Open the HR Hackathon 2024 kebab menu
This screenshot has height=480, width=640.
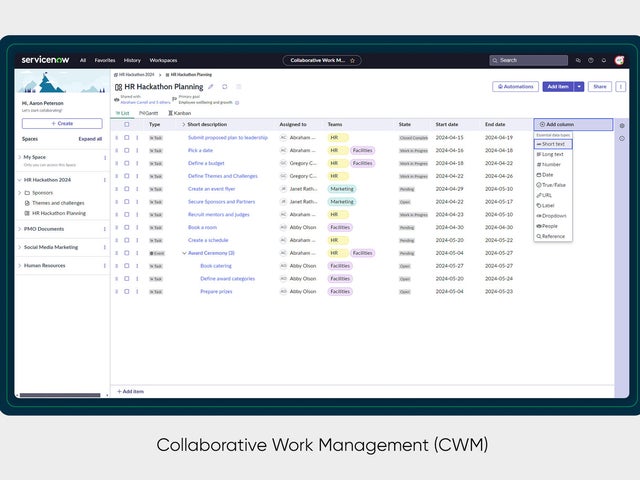[105, 180]
